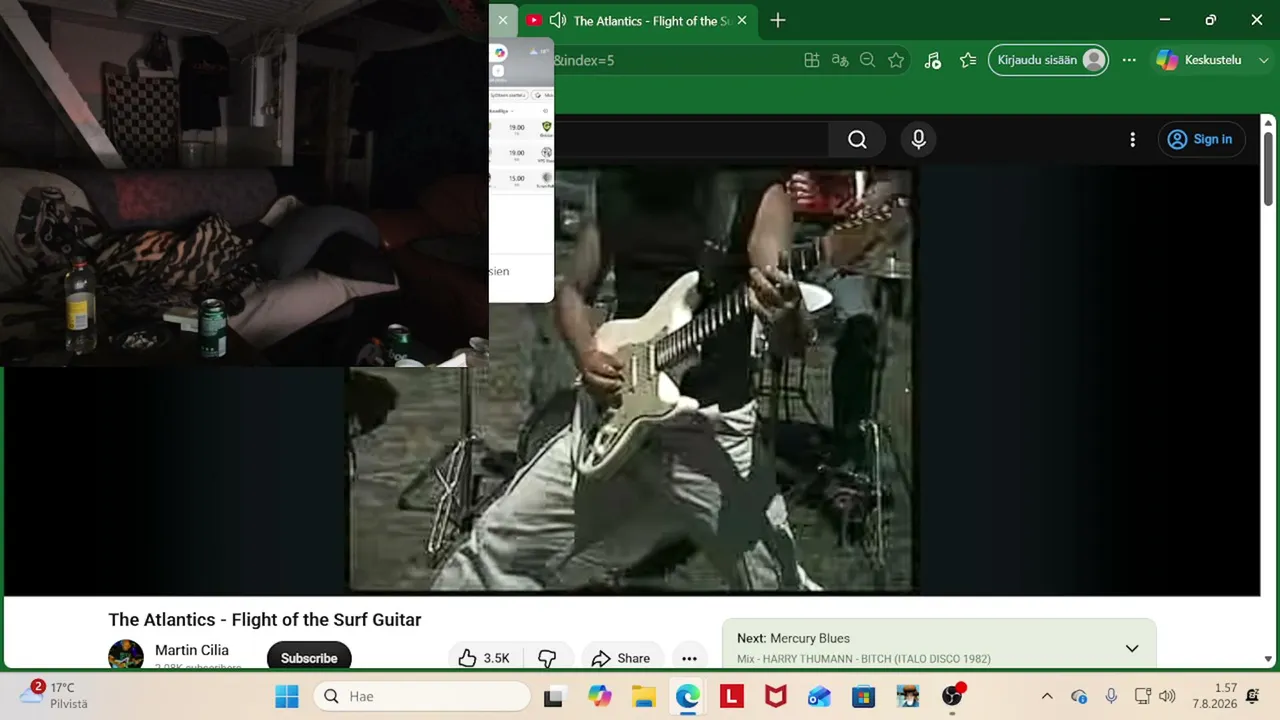Open Outlook from the taskbar
This screenshot has height=720, width=1280.
(819, 696)
